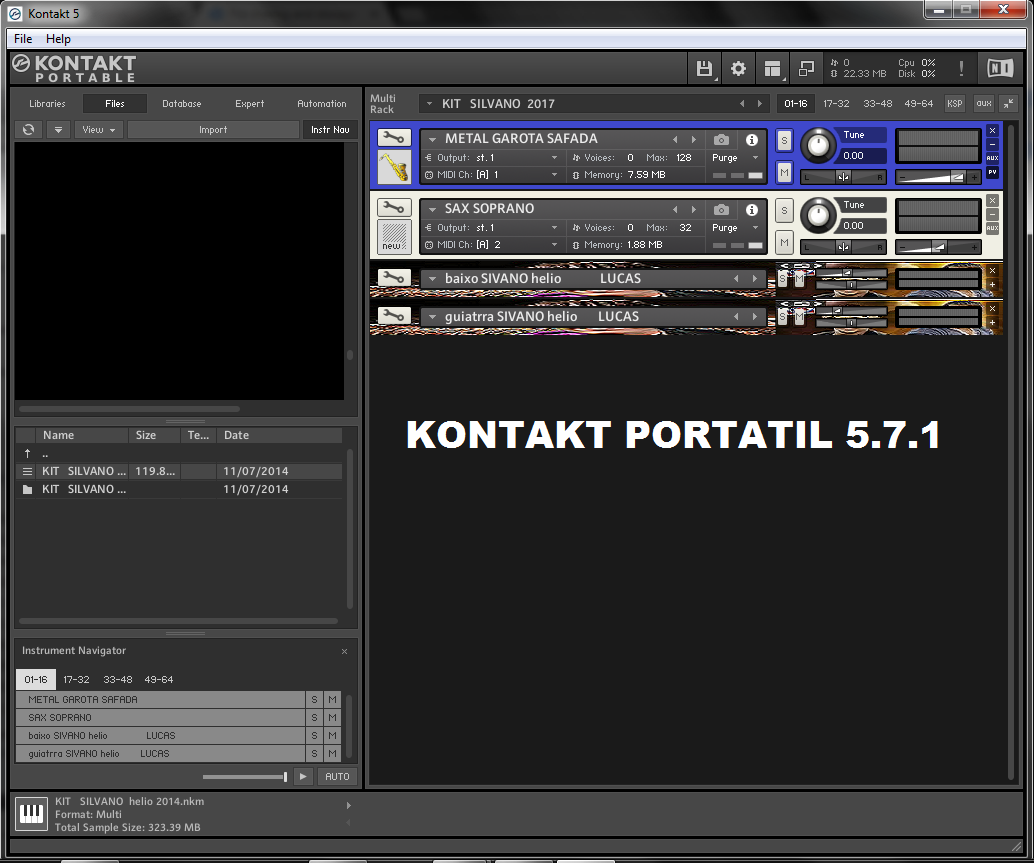Screen dimensions: 1034x863
Task: Solo SAX SOPRANO in the rack
Action: 783,210
